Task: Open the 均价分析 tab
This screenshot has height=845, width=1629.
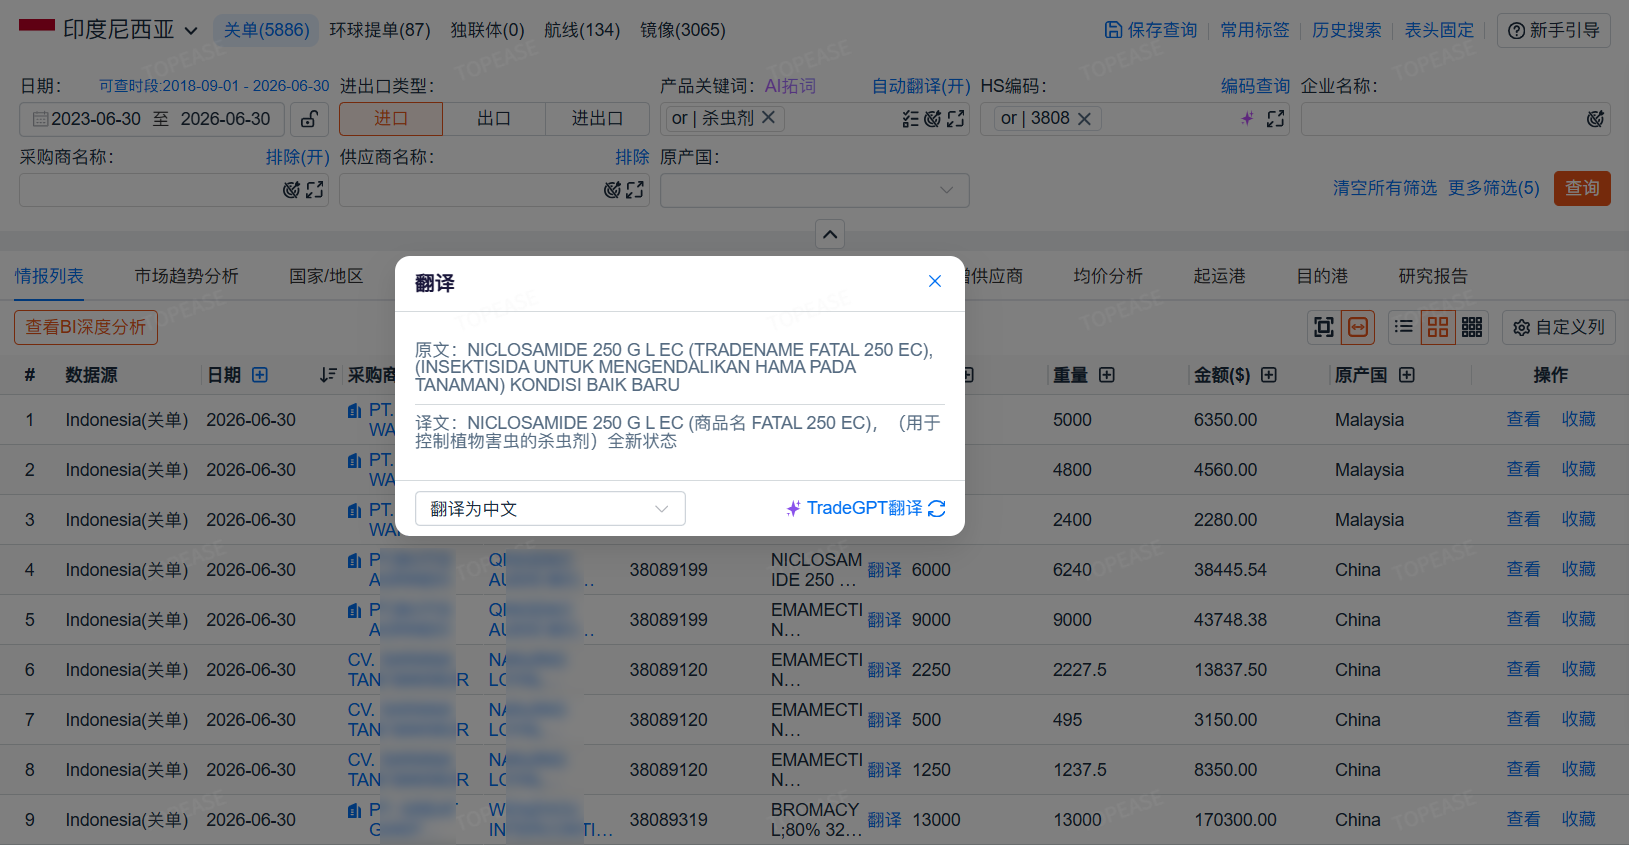Action: pyautogui.click(x=1108, y=276)
